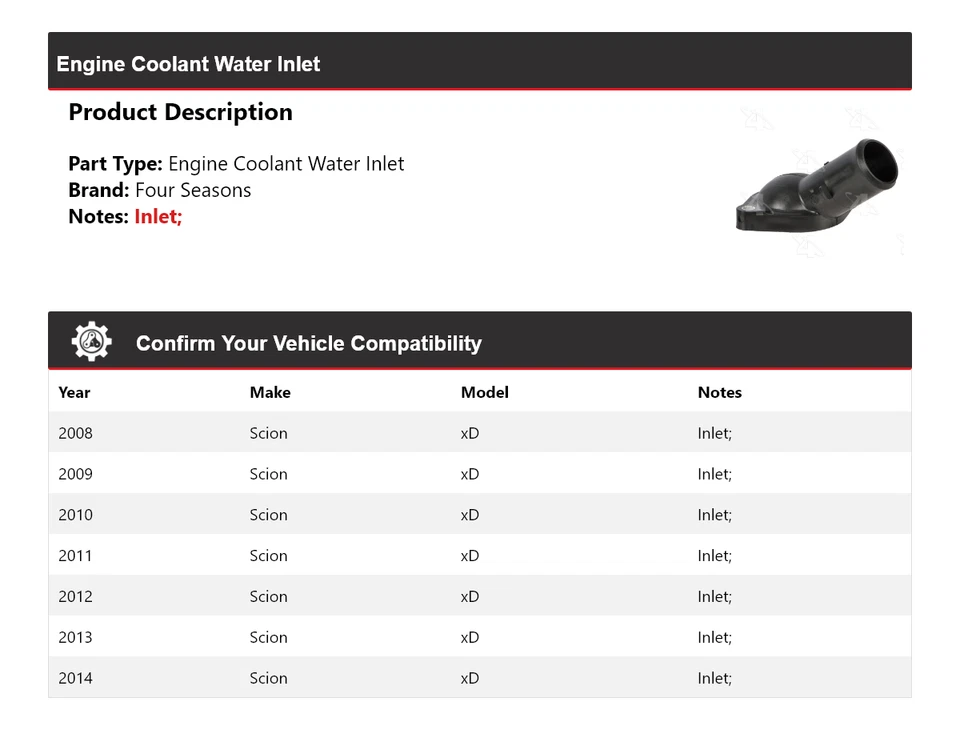Click the coolant water inlet product image

pyautogui.click(x=817, y=186)
